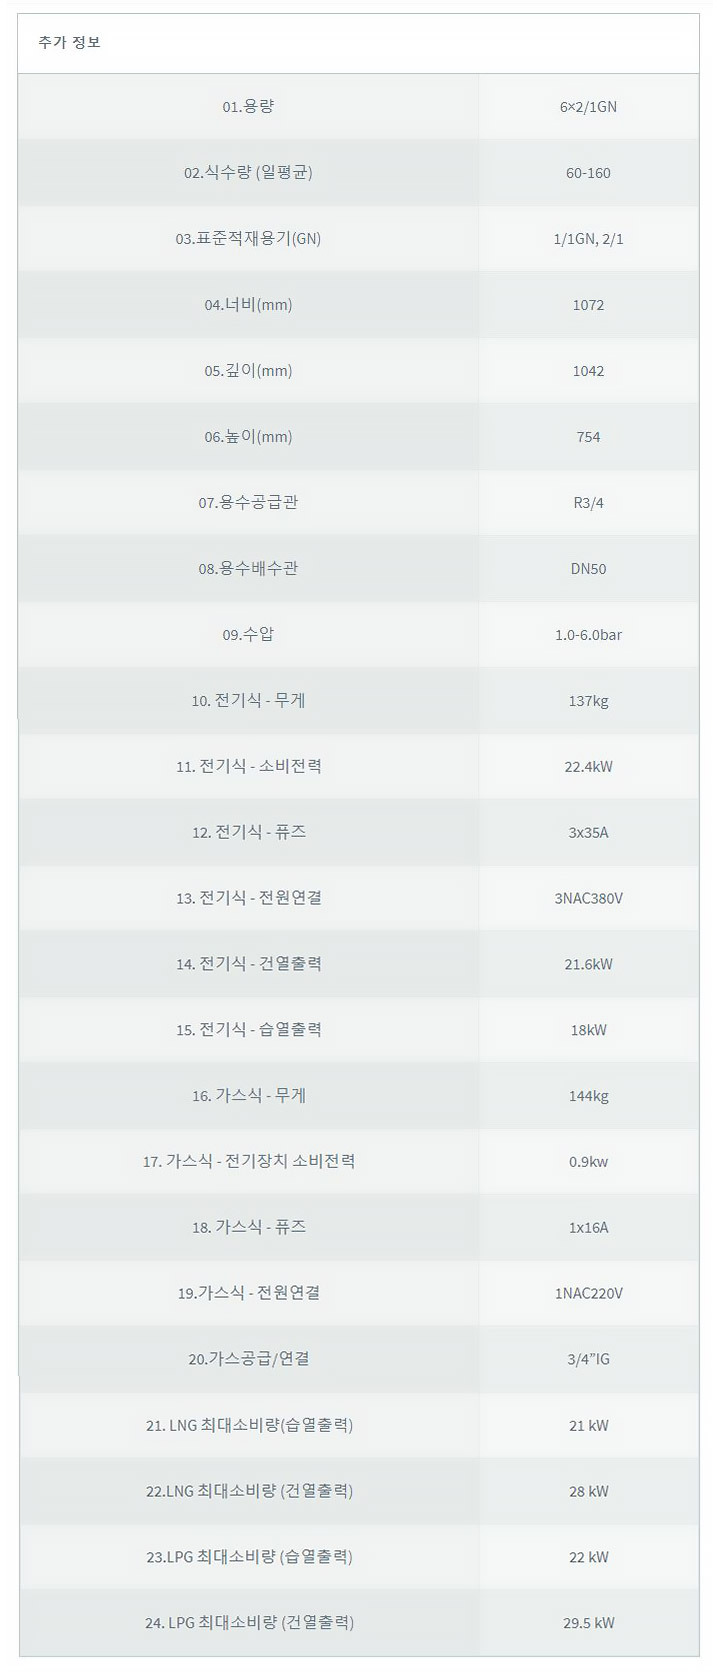Viewport: 718px width, 1676px height.
Task: Click the 3/4"IG gas connection value
Action: [588, 1359]
